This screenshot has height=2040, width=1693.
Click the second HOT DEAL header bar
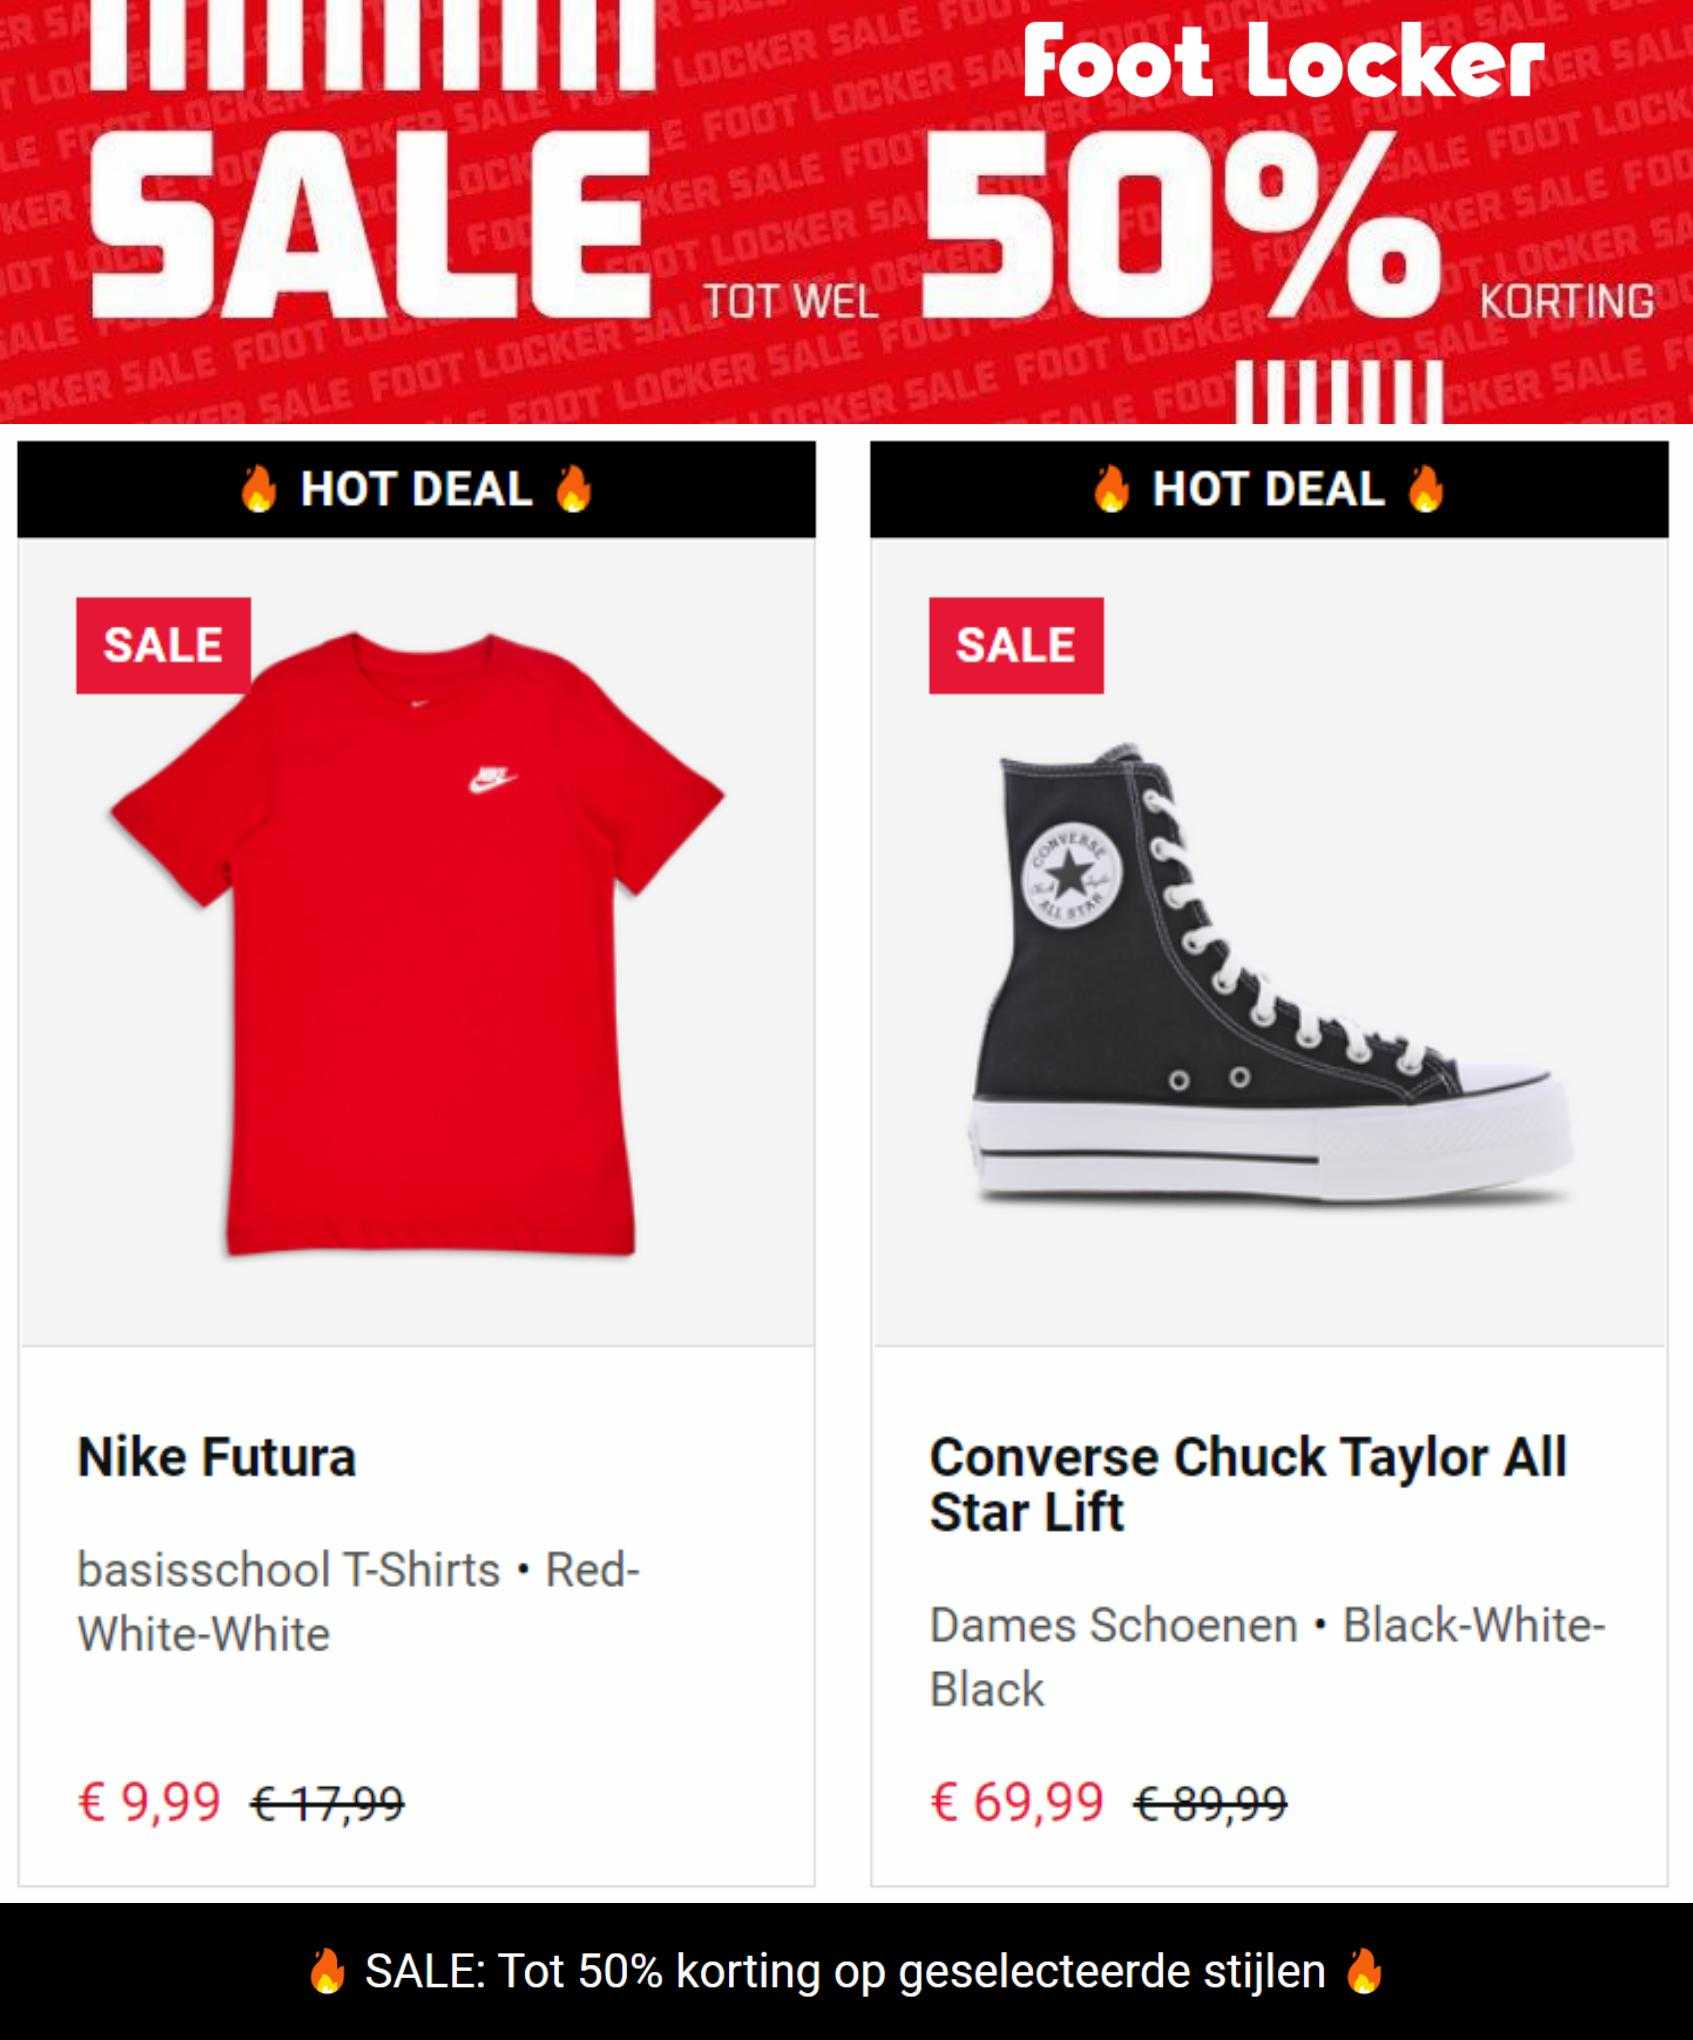tap(1269, 490)
